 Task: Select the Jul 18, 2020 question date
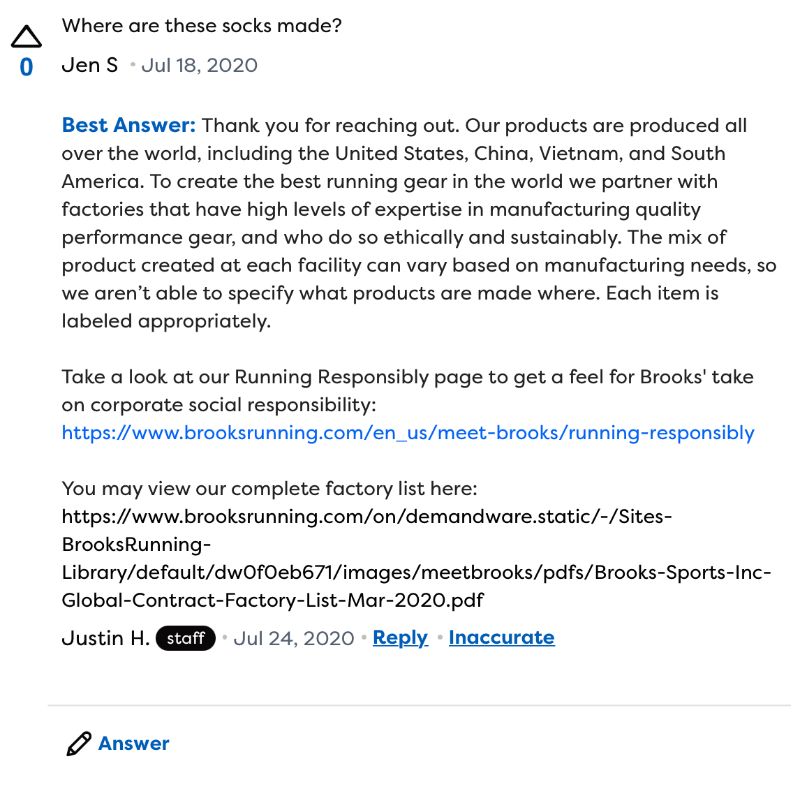click(199, 65)
